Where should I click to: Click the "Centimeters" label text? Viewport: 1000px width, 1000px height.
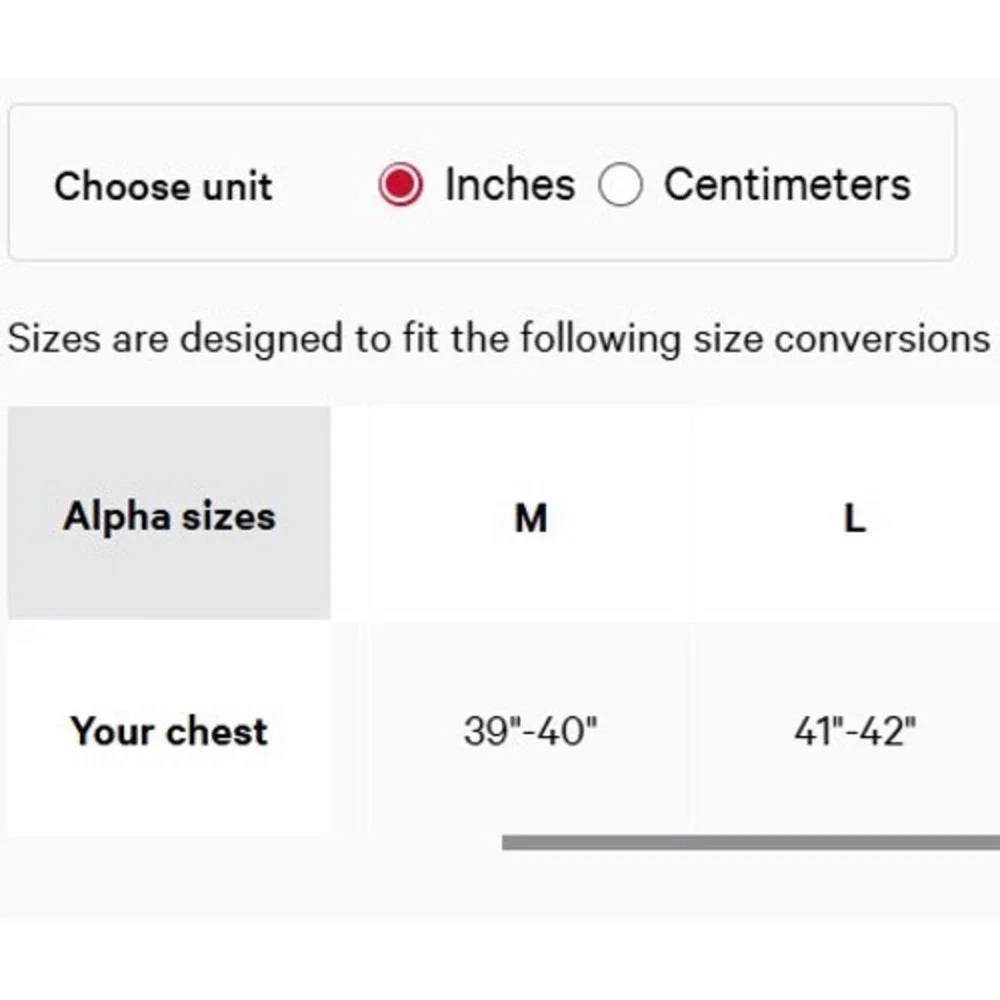[x=787, y=185]
